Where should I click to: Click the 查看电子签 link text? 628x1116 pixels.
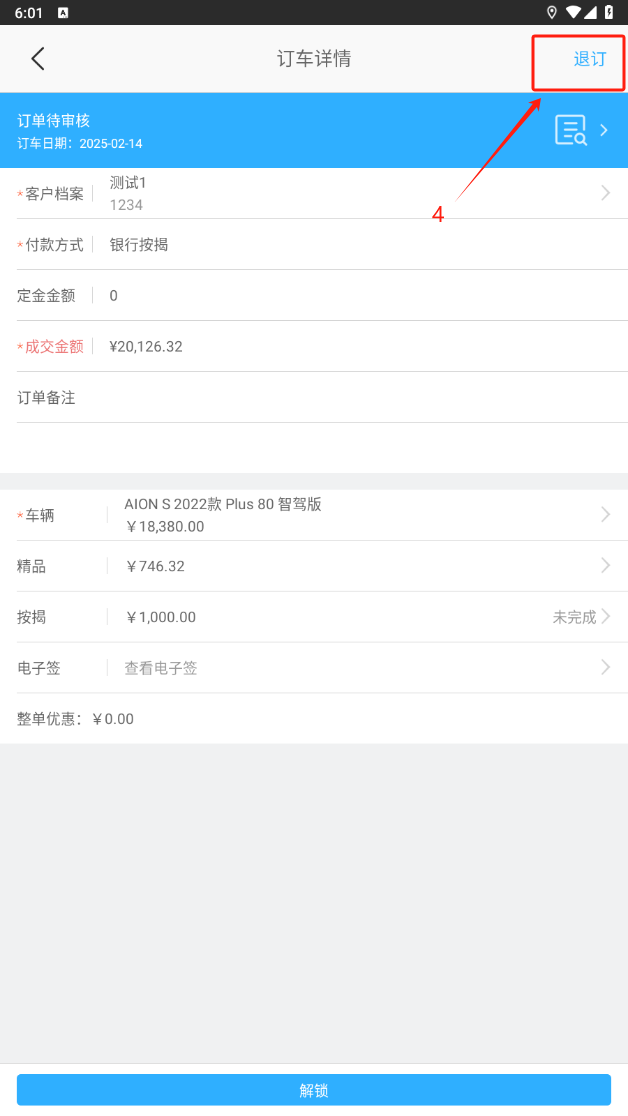[x=161, y=668]
